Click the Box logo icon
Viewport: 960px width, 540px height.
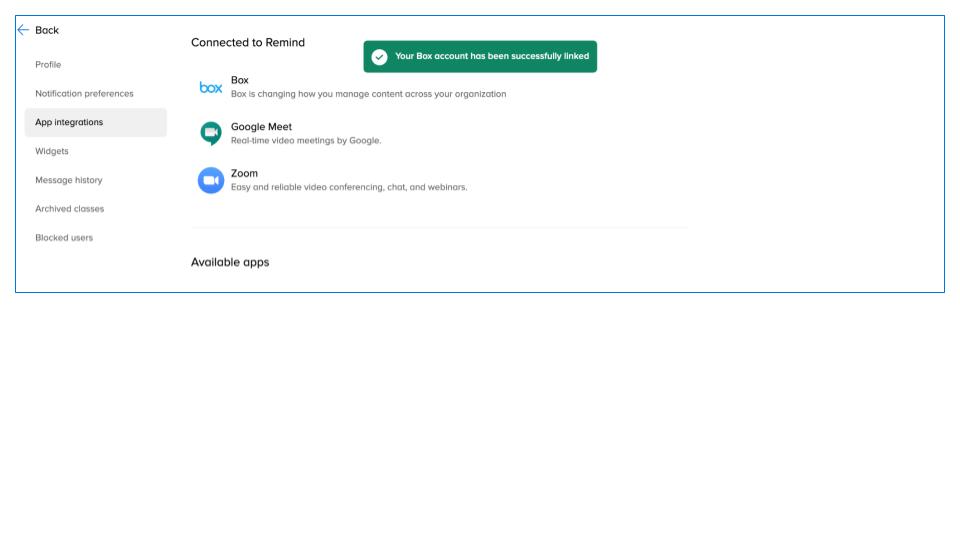click(x=211, y=88)
